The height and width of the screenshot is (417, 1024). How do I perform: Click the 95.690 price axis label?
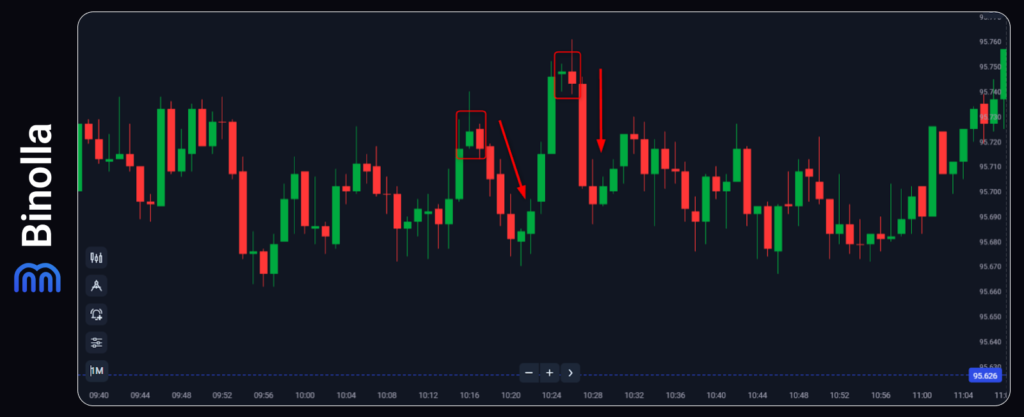990,217
